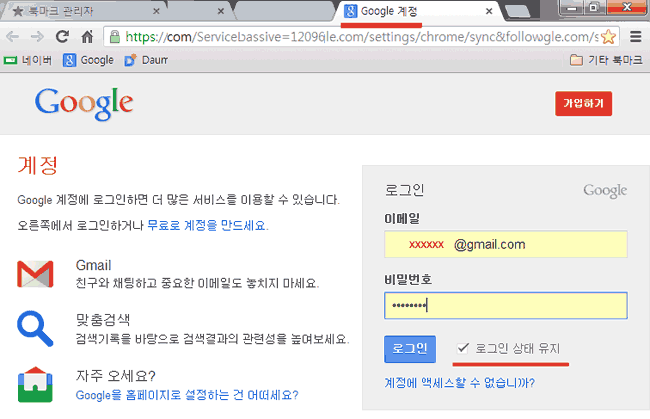This screenshot has height=419, width=650.
Task: Reload the page with refresh icon
Action: (62, 37)
